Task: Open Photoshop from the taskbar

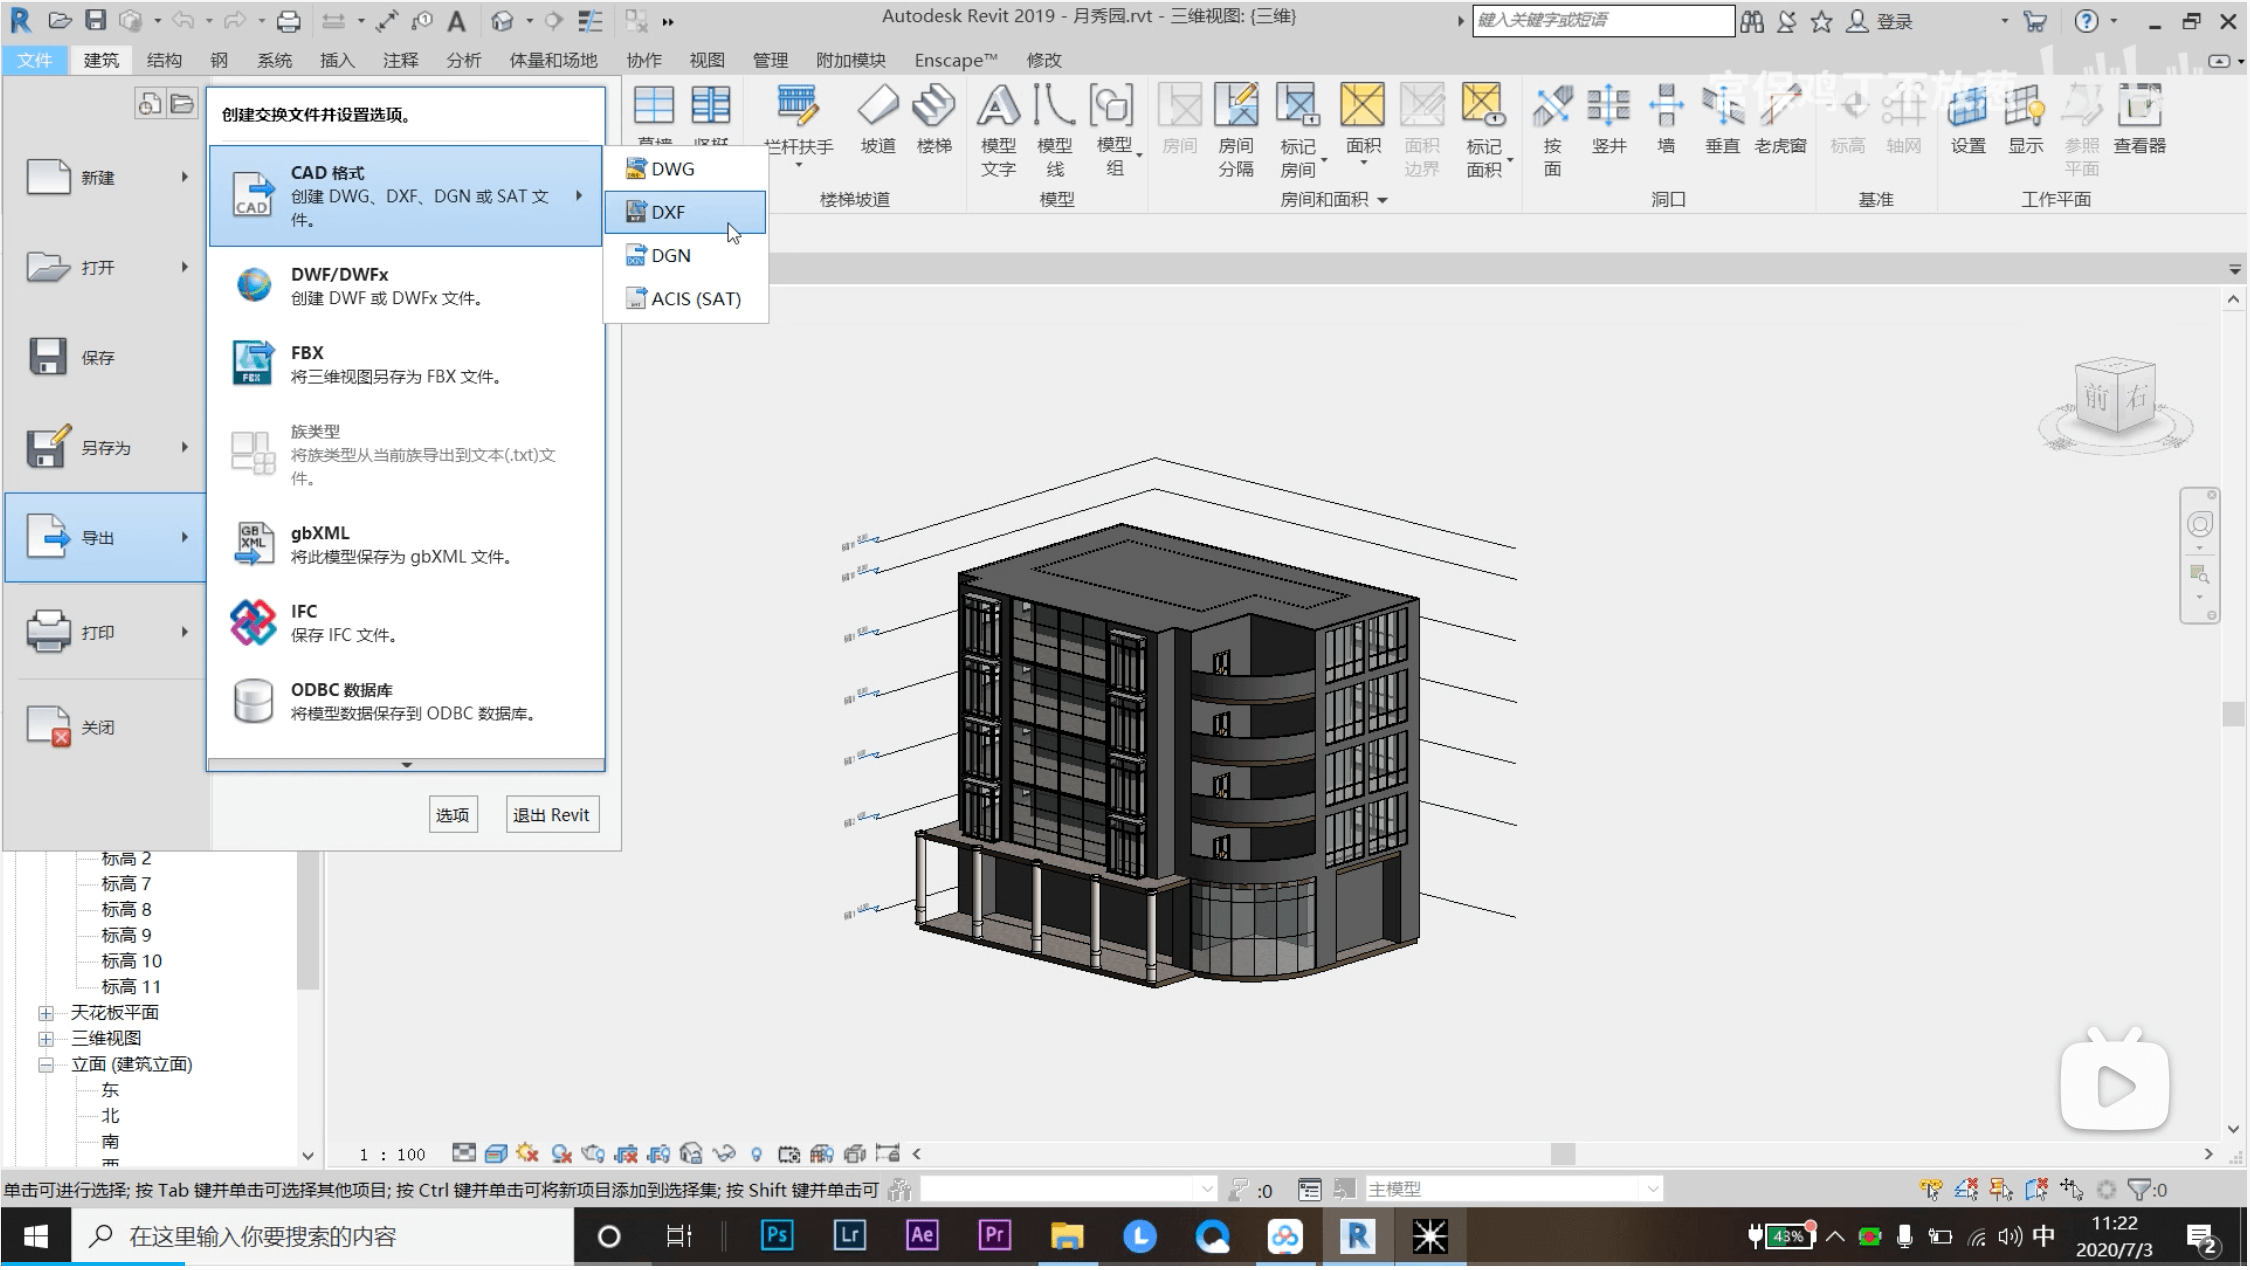Action: click(777, 1237)
